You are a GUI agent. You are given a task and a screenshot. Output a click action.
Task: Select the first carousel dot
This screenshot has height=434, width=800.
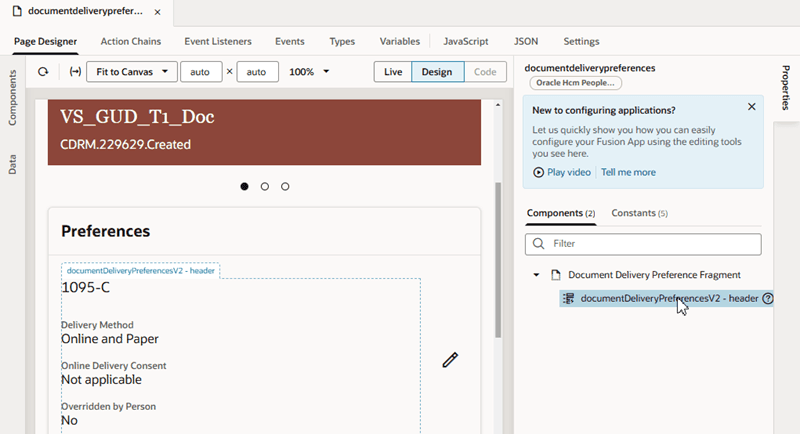tap(244, 187)
